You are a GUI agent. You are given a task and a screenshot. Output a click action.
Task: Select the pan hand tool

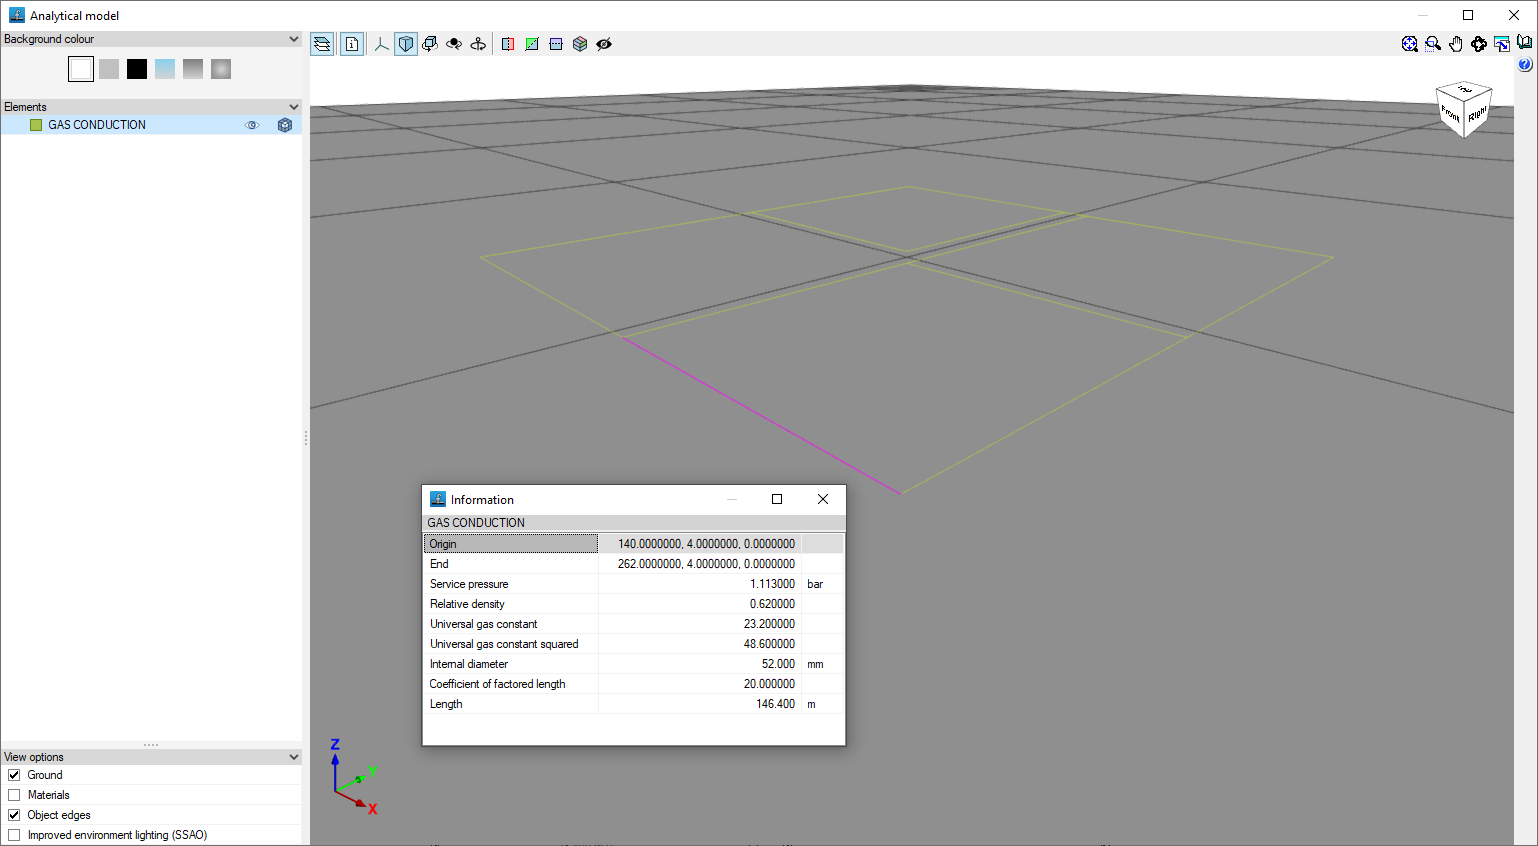coord(1456,44)
